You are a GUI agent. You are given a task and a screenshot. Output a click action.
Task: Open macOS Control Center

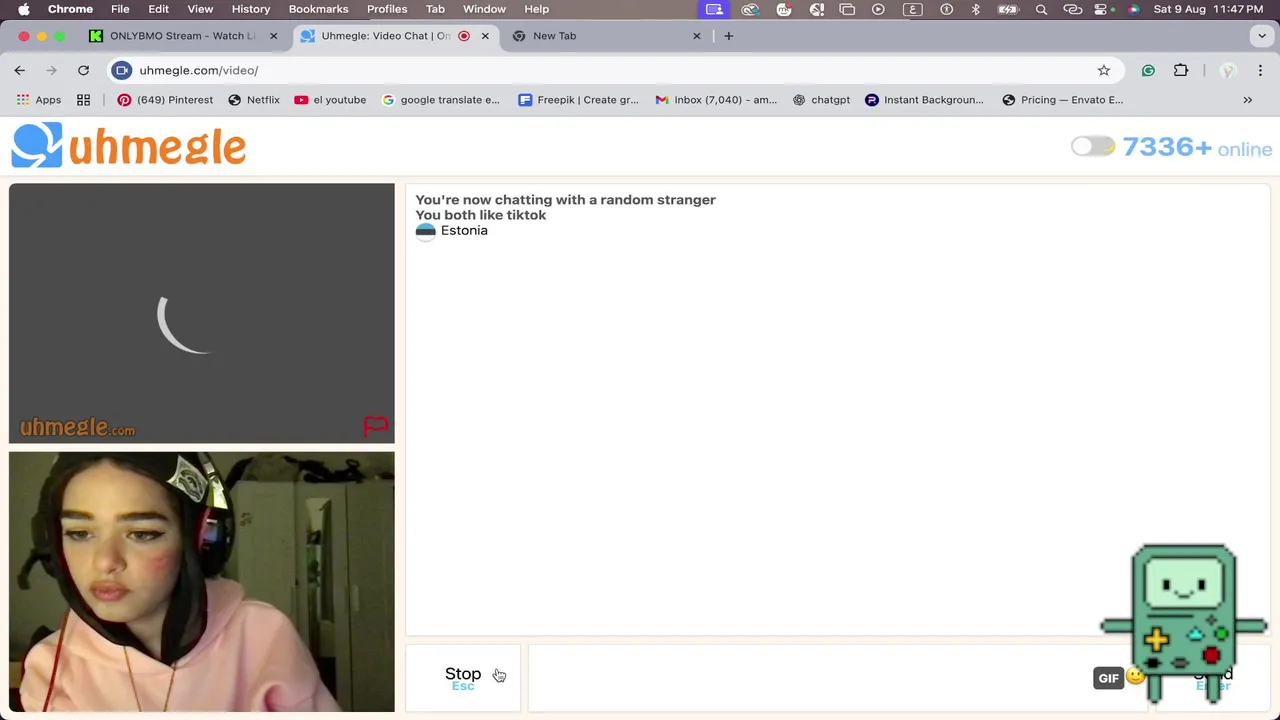tap(1103, 9)
